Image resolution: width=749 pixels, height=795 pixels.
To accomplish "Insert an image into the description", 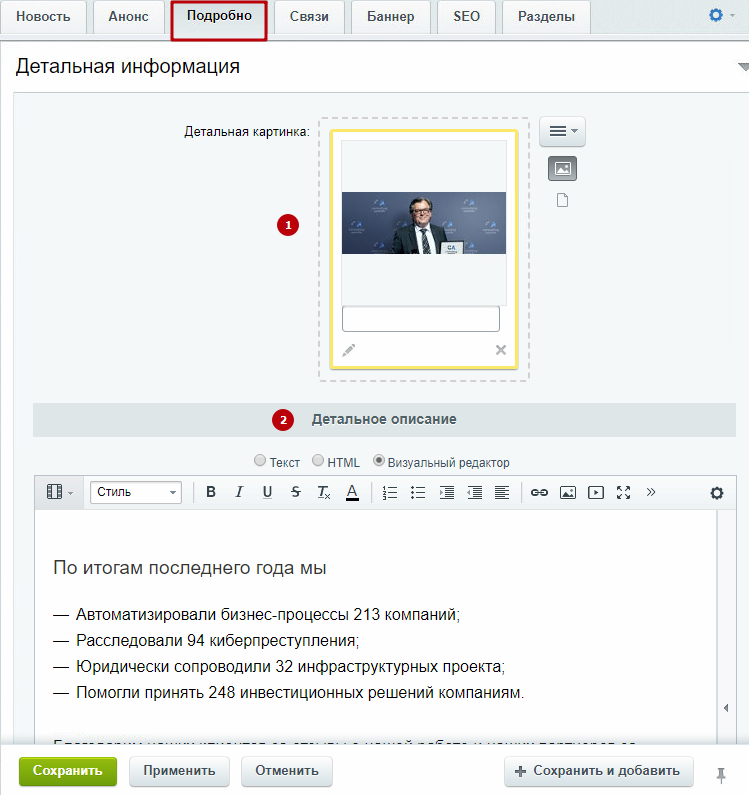I will [x=567, y=492].
